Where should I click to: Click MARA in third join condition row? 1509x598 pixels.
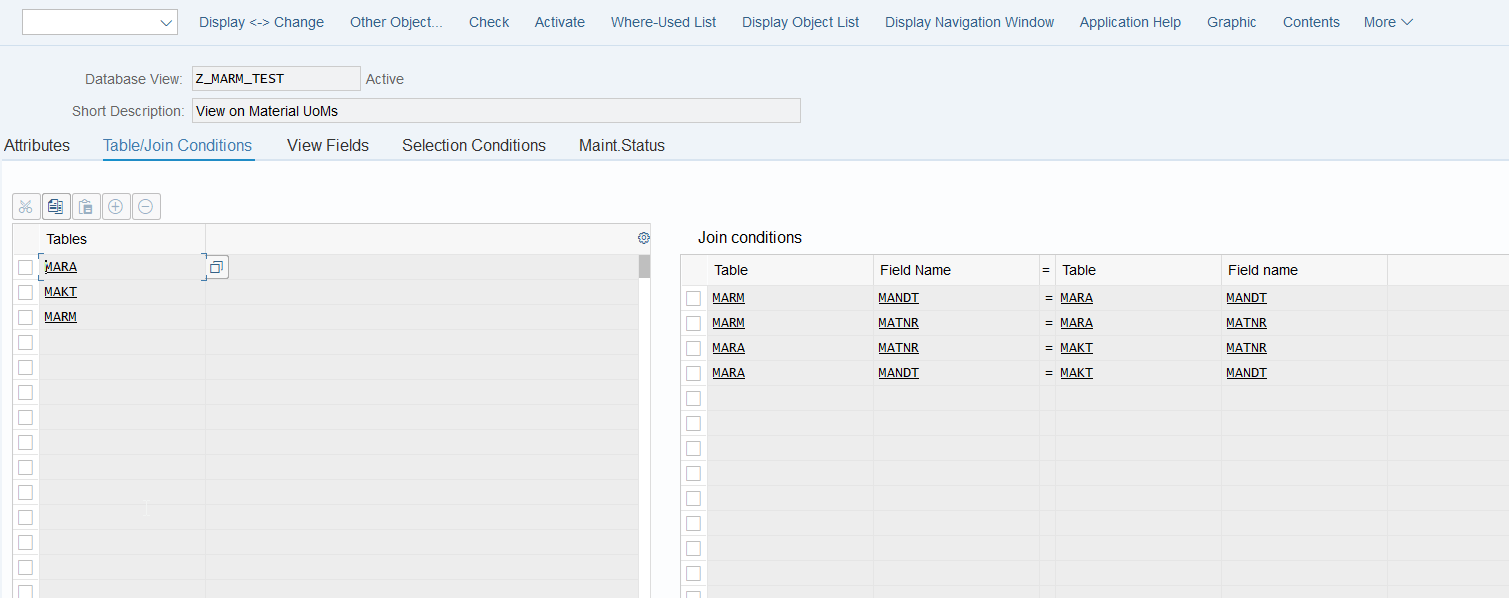tap(728, 348)
